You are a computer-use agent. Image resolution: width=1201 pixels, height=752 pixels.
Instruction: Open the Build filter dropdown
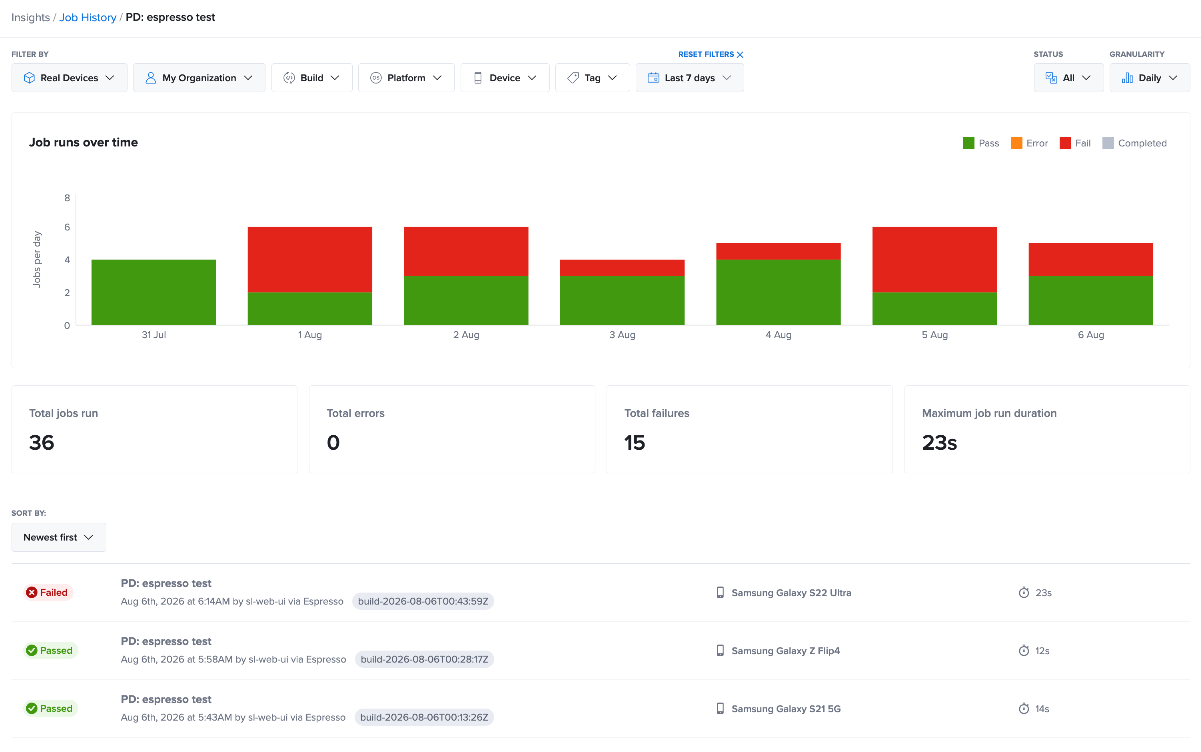point(312,78)
